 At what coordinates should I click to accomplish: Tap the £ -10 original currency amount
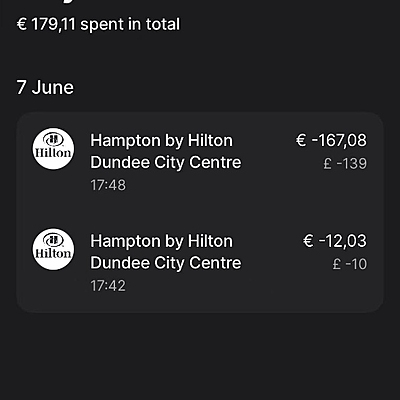pyautogui.click(x=350, y=264)
